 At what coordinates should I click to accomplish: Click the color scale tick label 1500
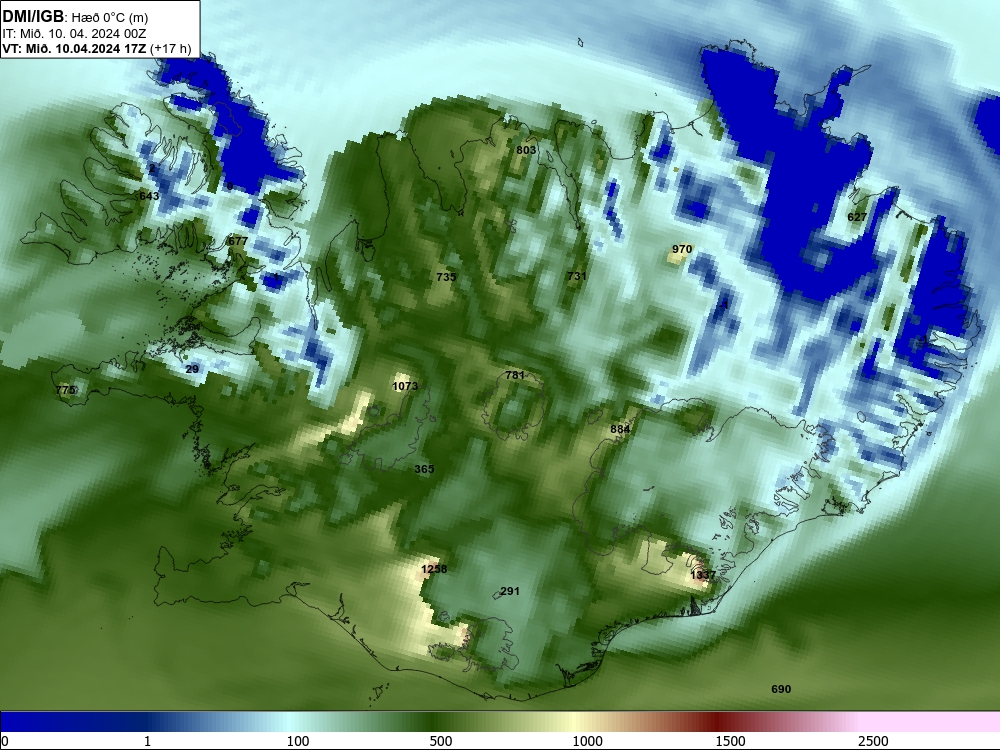tap(730, 741)
